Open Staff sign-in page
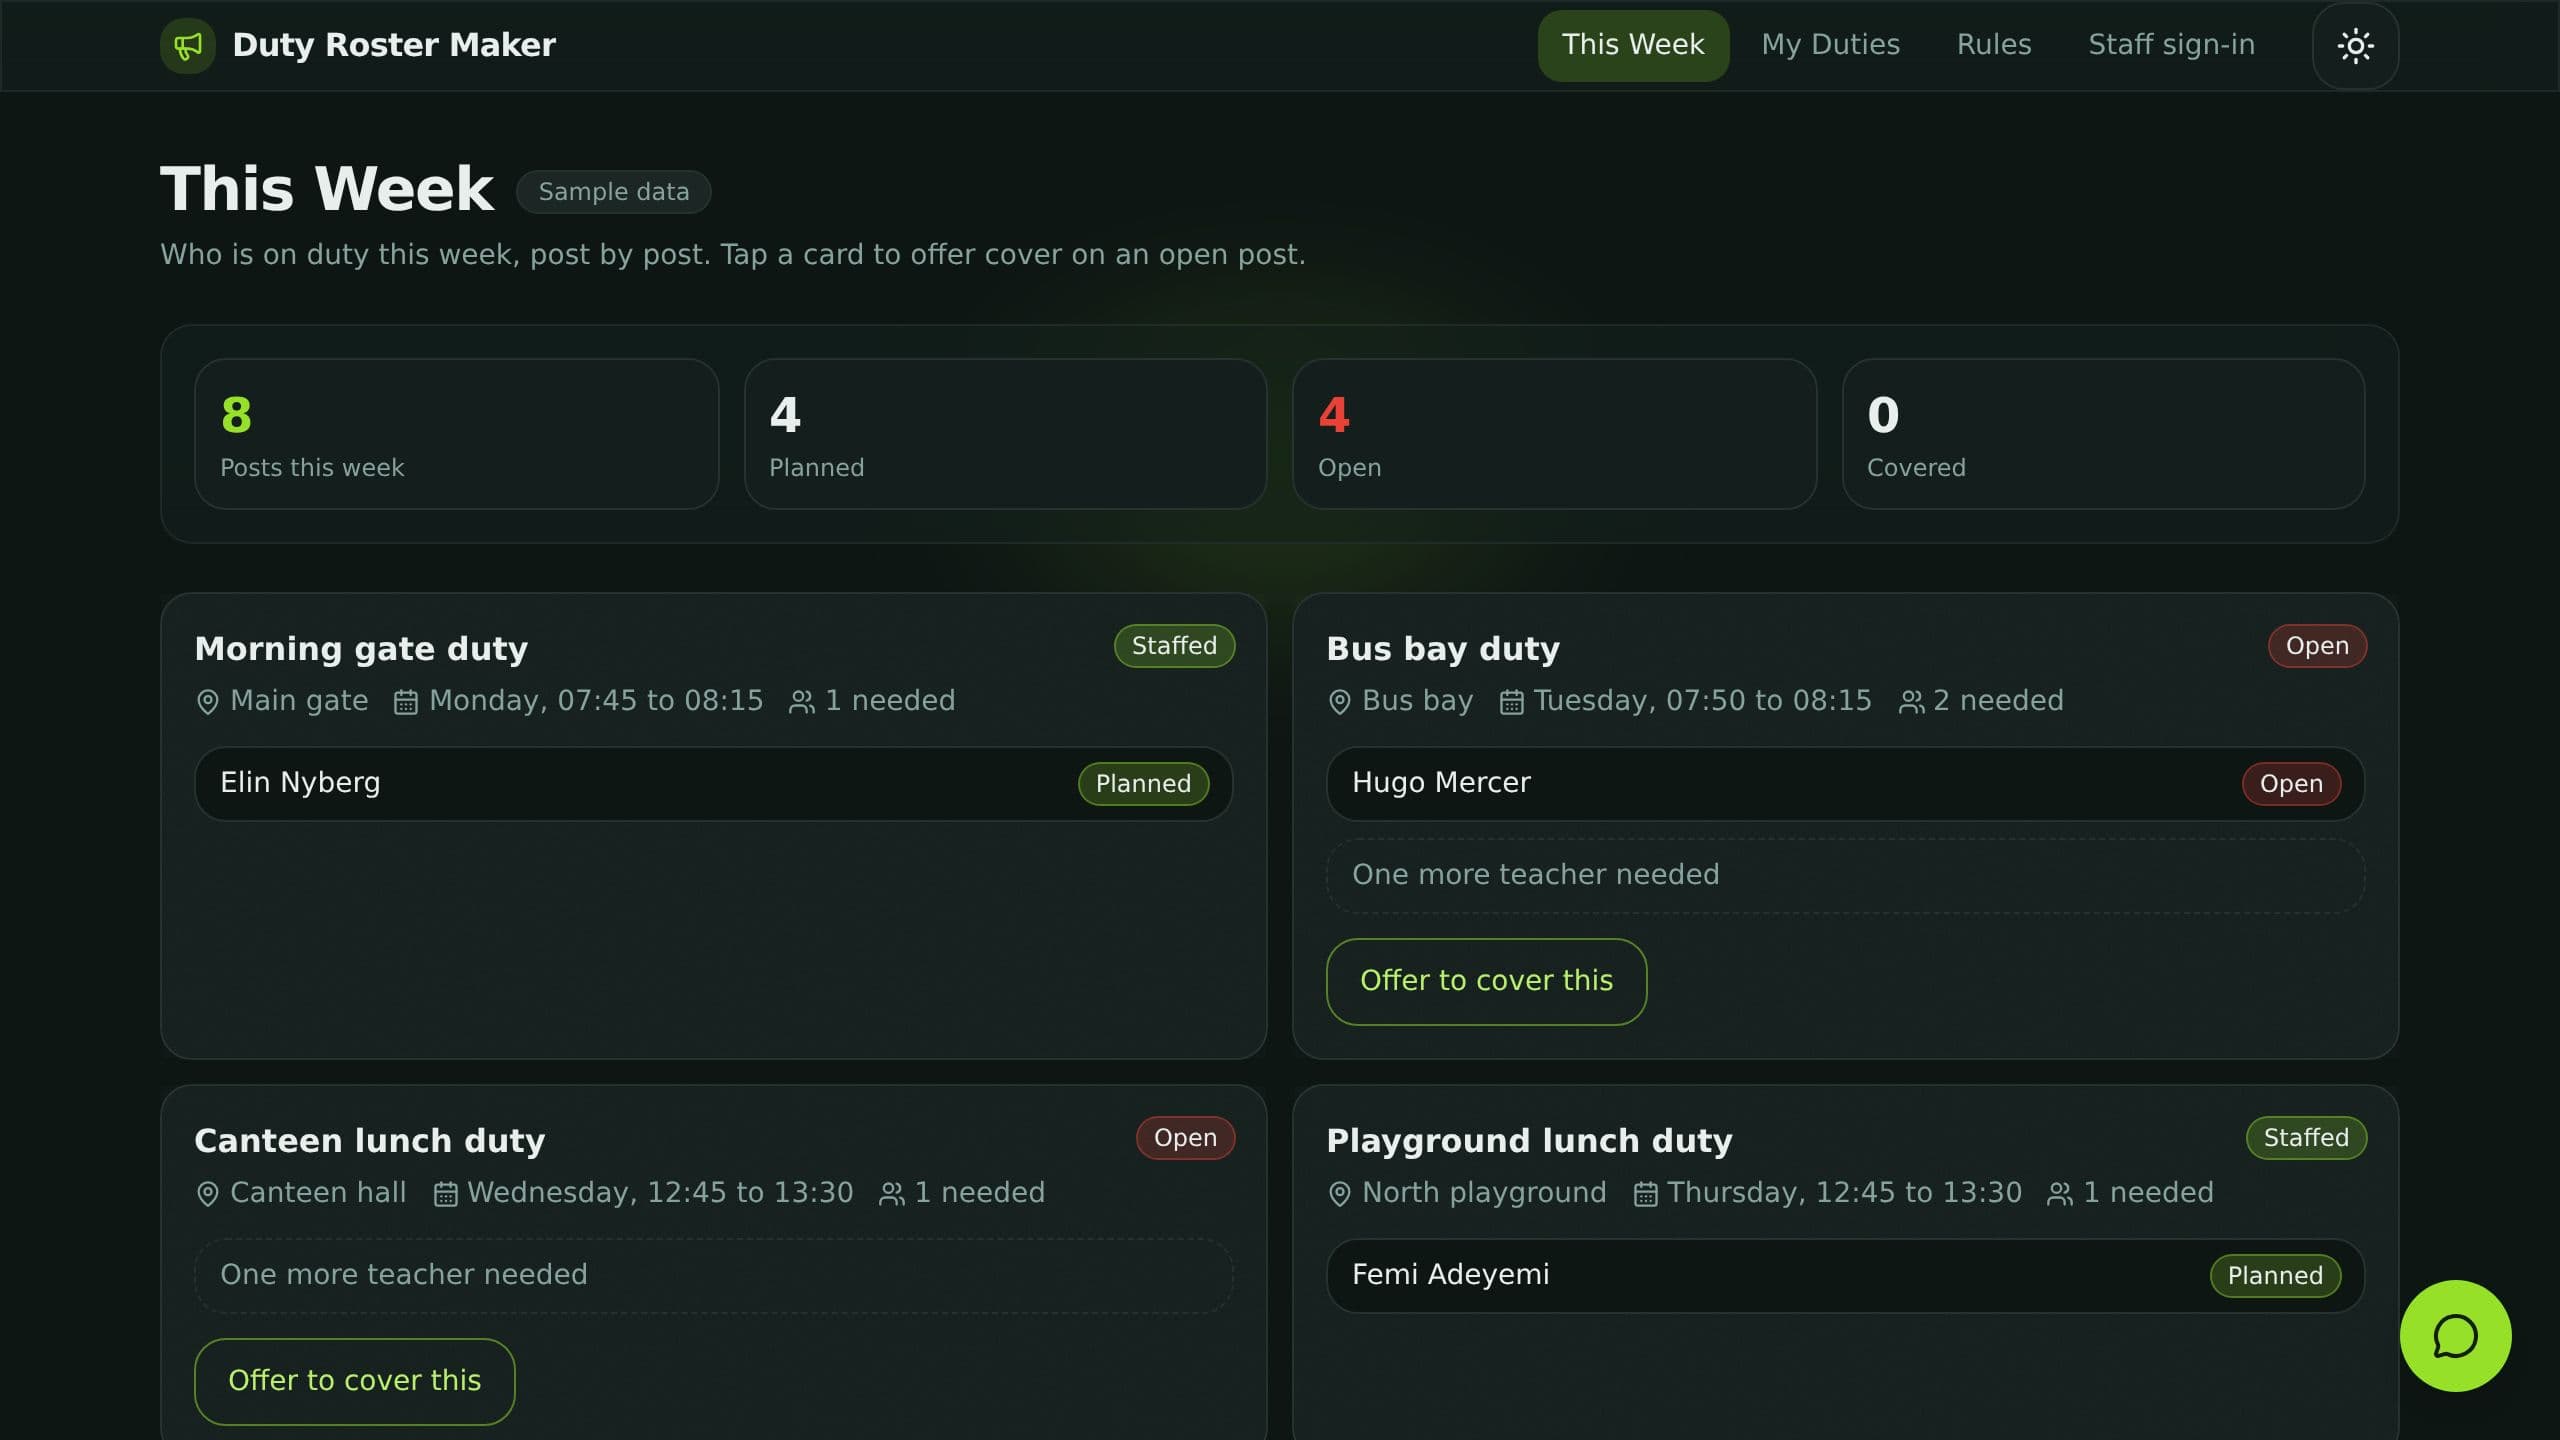The image size is (2560, 1440). pos(2171,45)
